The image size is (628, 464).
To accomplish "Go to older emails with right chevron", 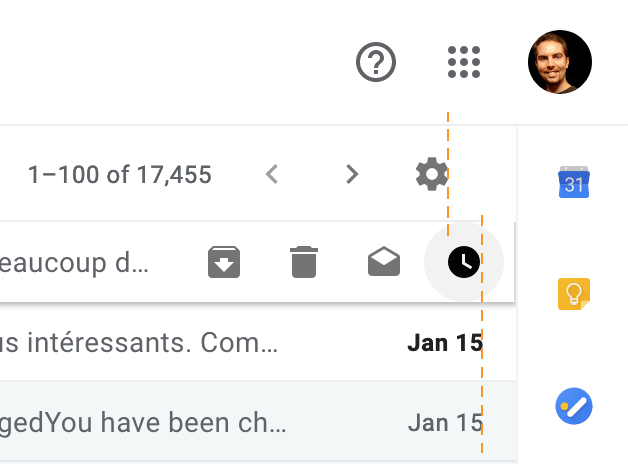I will coord(351,175).
